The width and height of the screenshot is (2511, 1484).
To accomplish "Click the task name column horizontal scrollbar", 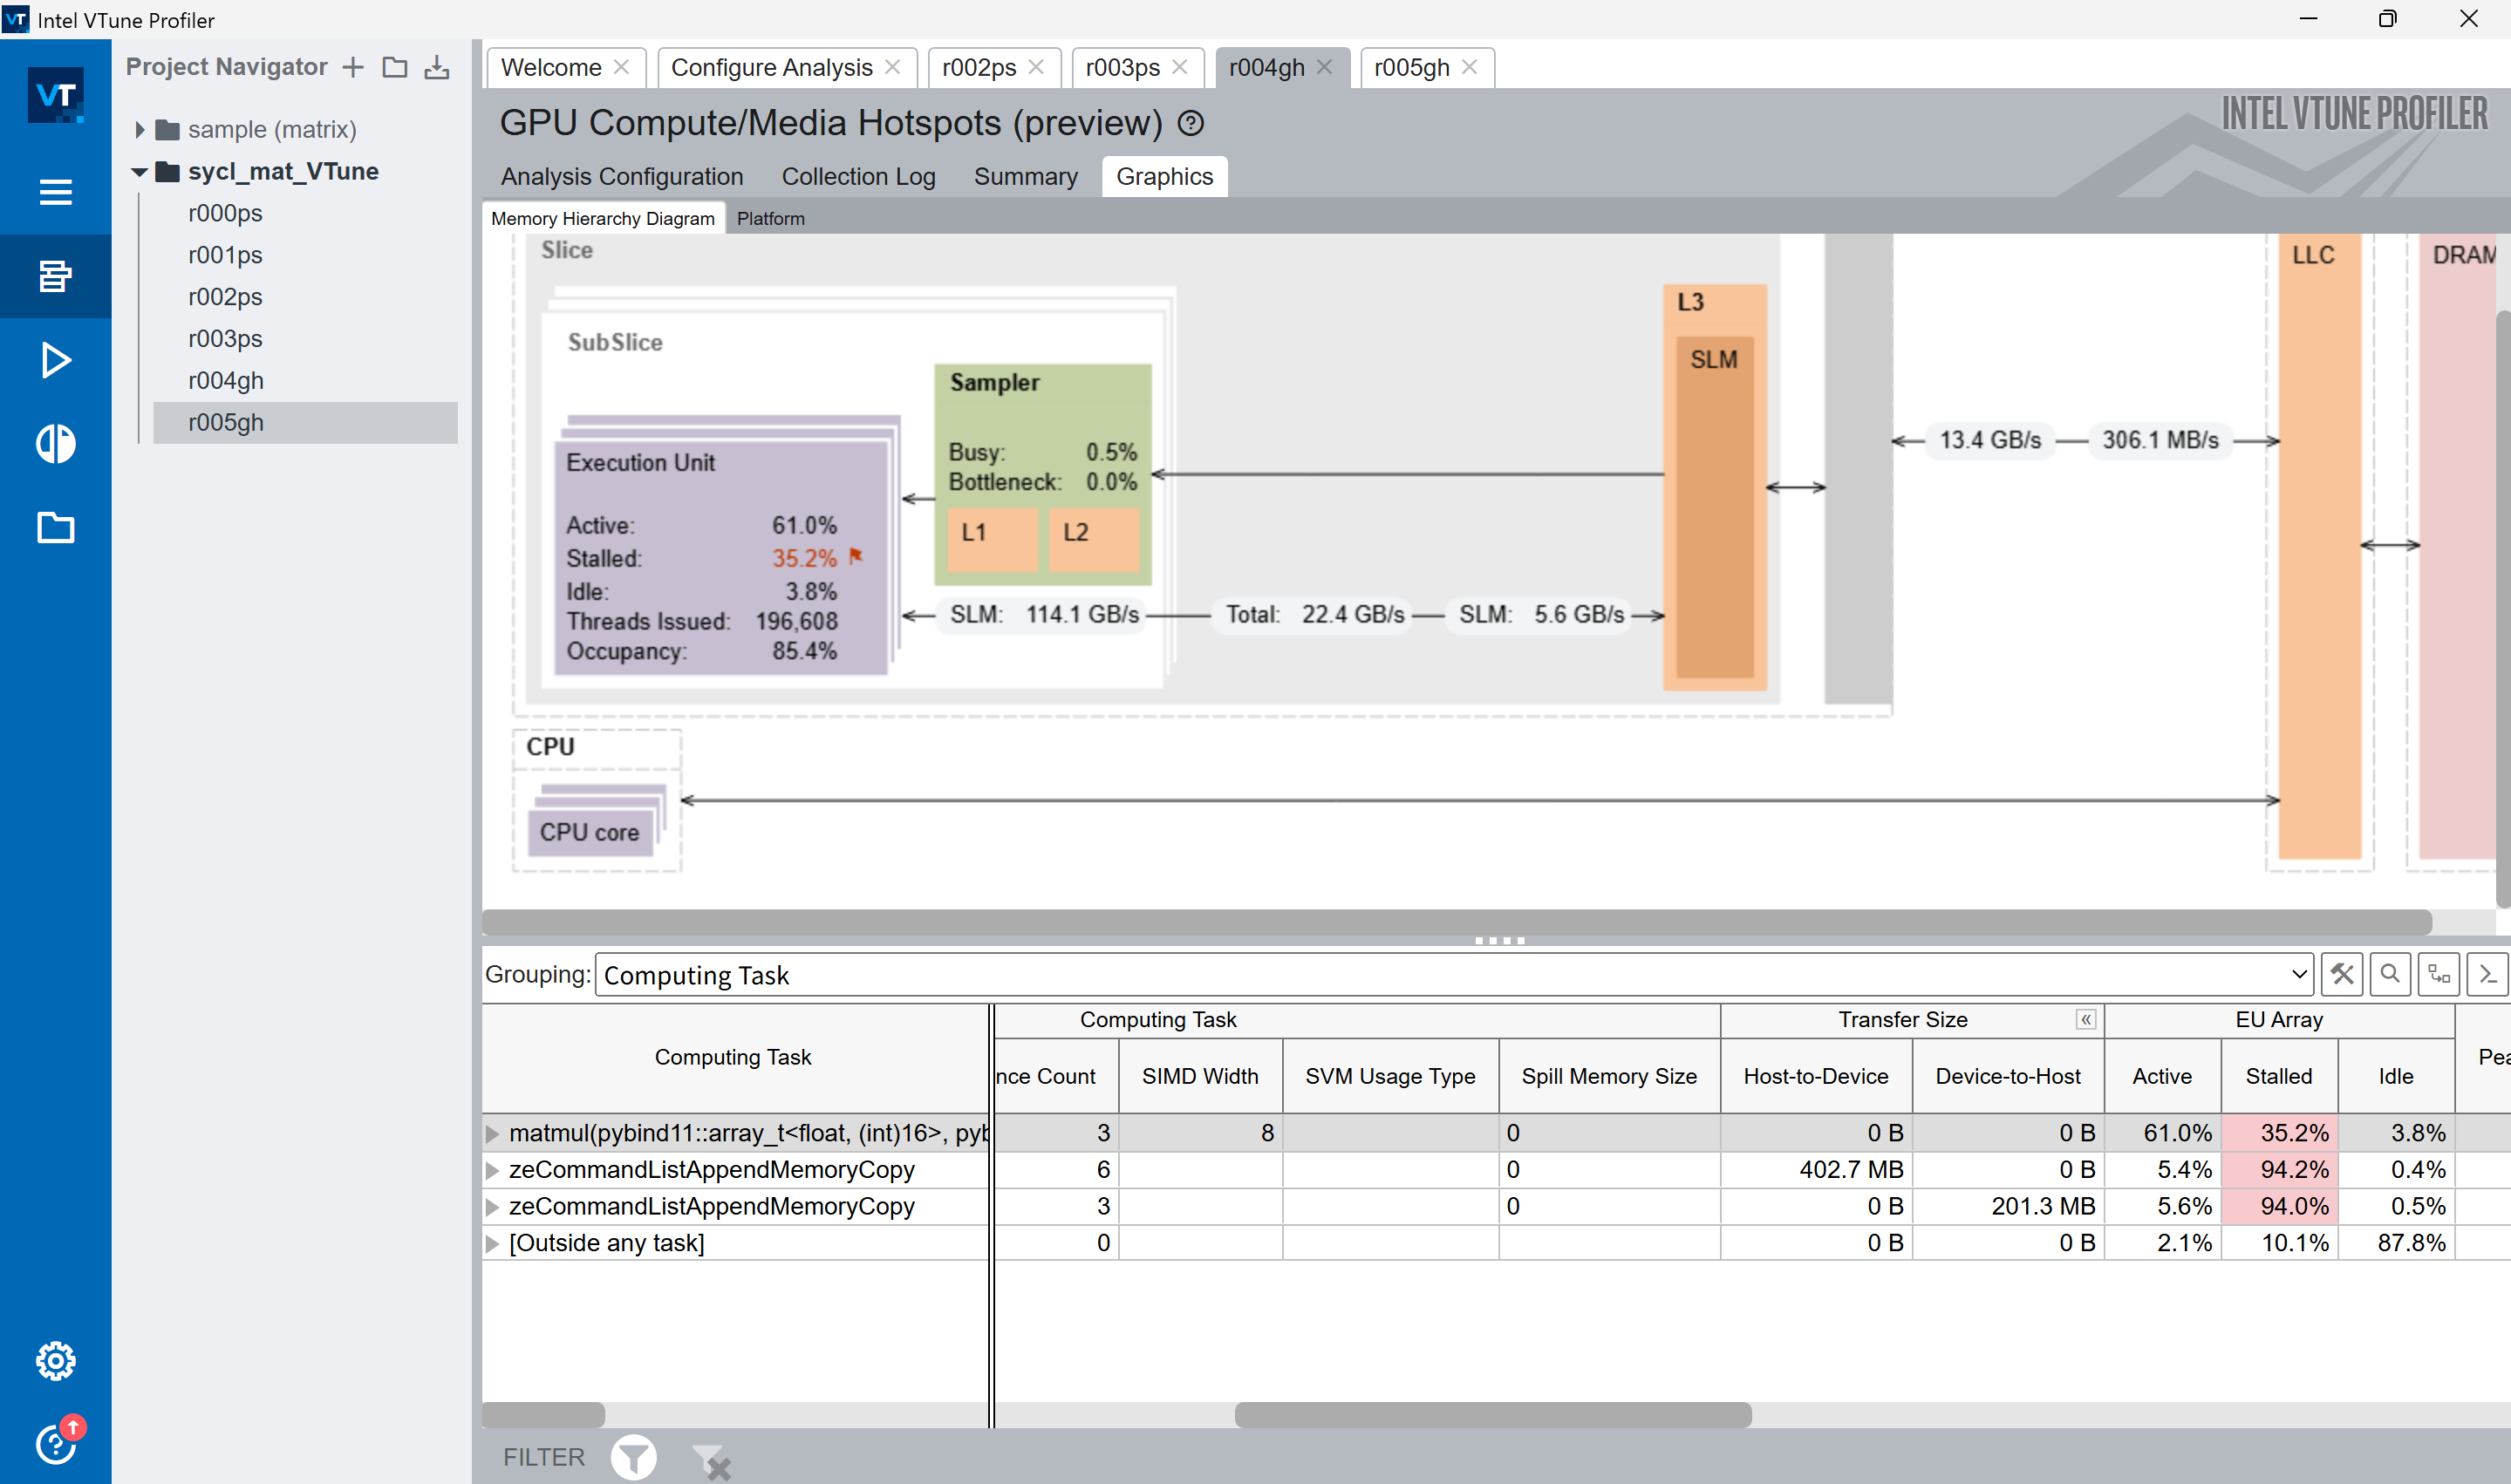I will pos(544,1415).
